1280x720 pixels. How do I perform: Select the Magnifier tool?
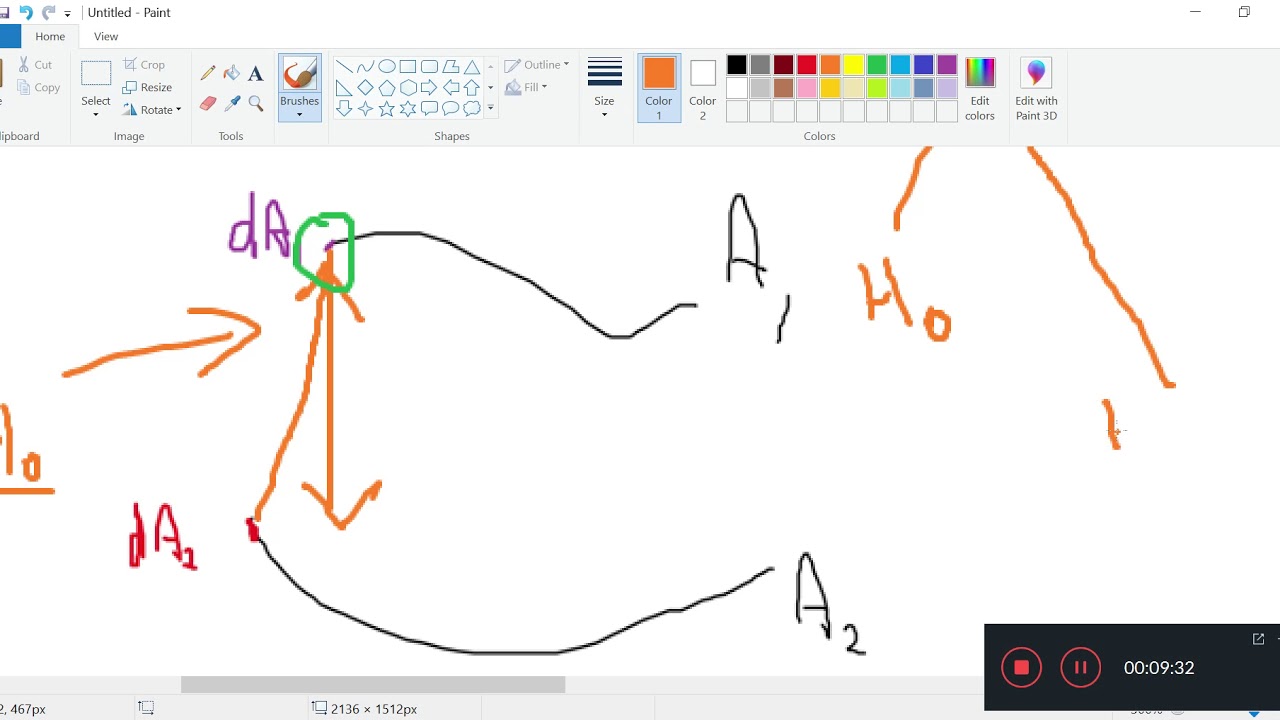coord(256,103)
